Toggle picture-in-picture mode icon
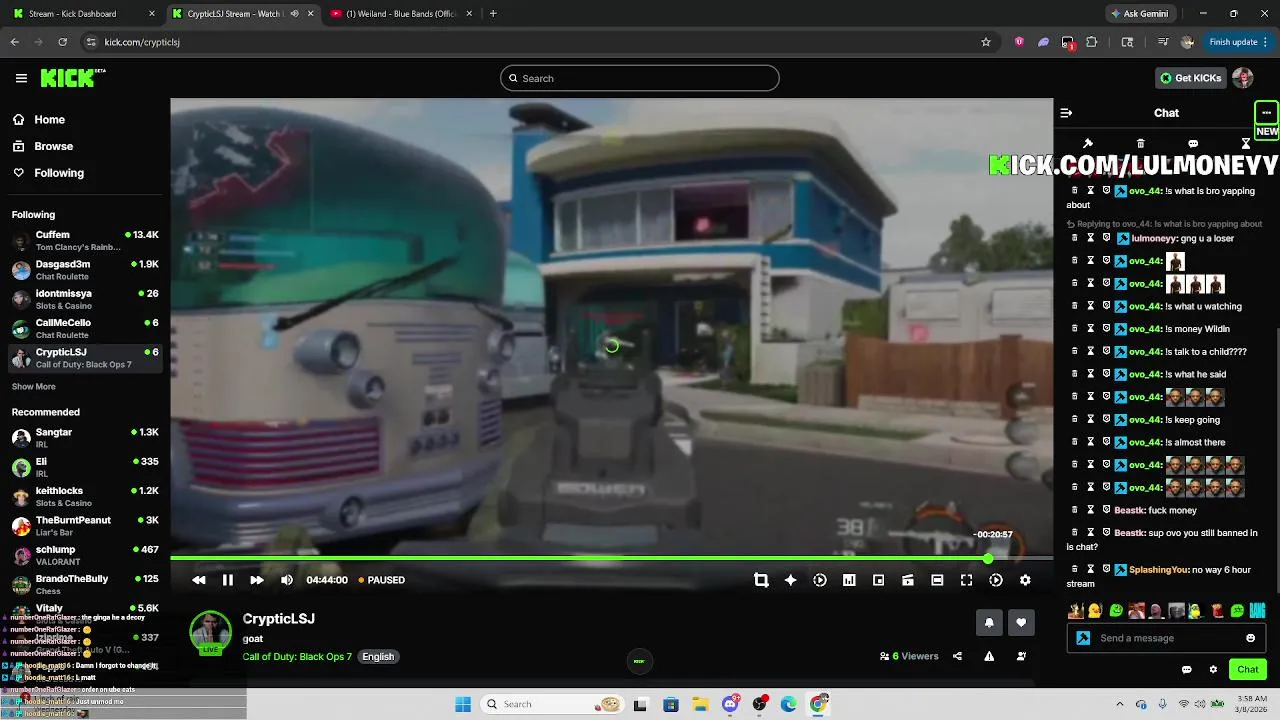Screen dimensions: 1280x720 click(879, 580)
